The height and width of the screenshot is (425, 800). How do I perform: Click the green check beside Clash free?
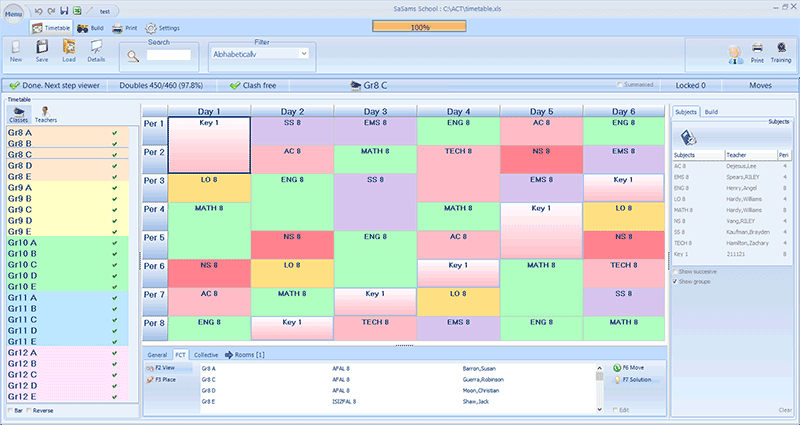tap(235, 86)
